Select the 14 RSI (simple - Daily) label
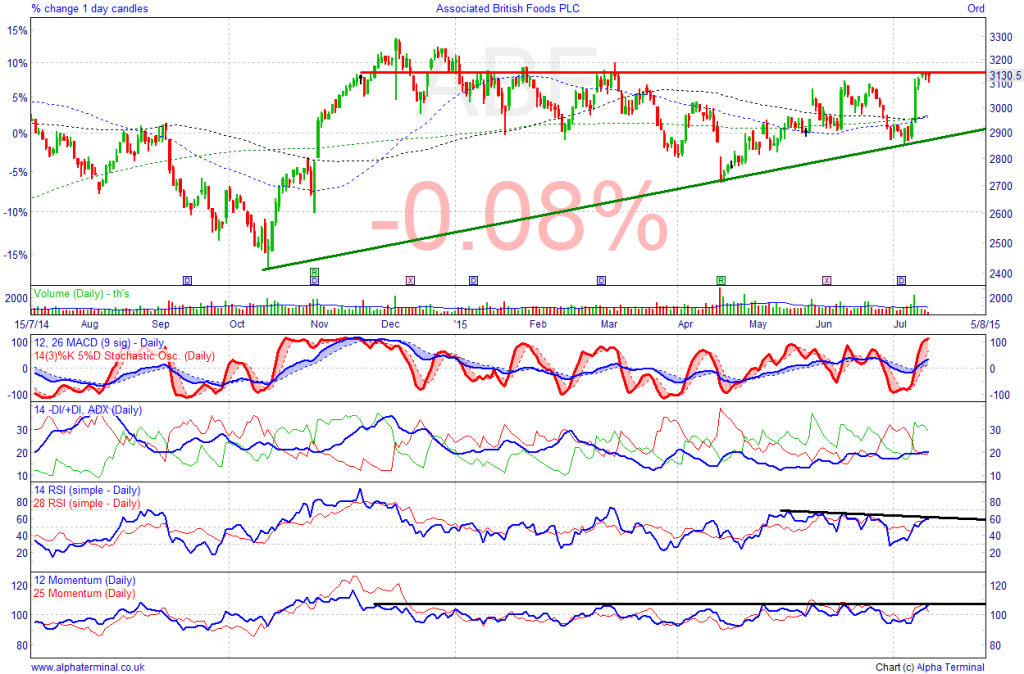This screenshot has width=1024, height=674. click(87, 491)
